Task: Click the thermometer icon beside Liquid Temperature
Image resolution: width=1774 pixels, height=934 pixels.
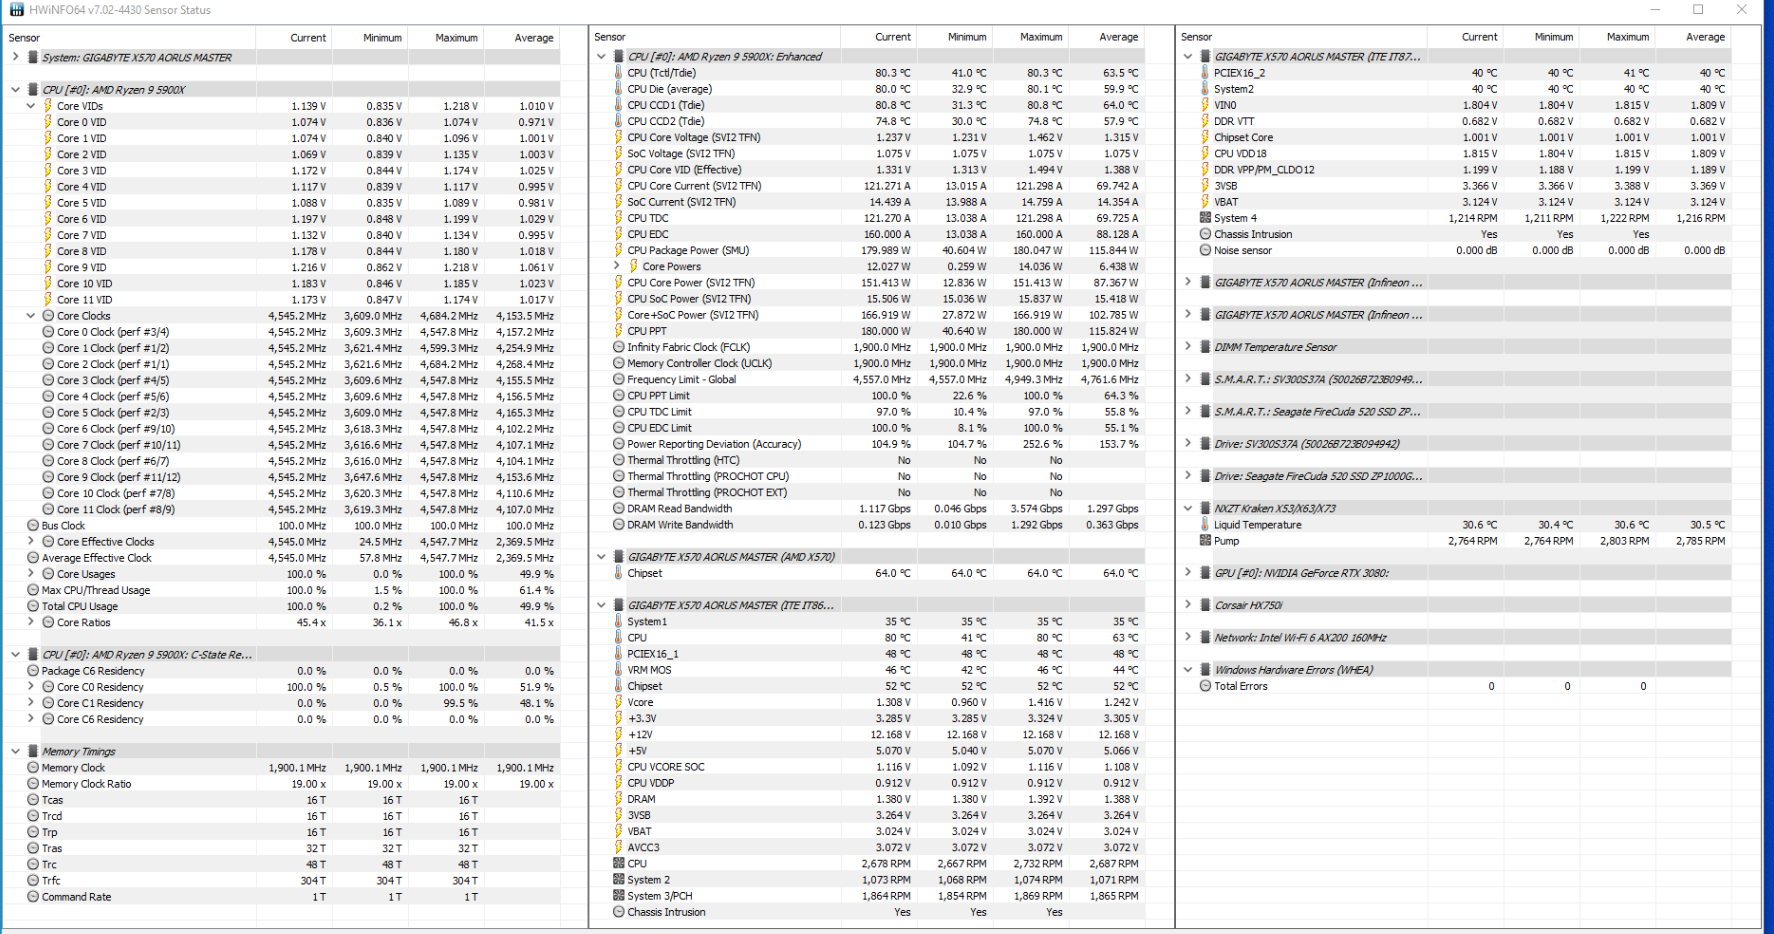Action: click(x=1205, y=525)
